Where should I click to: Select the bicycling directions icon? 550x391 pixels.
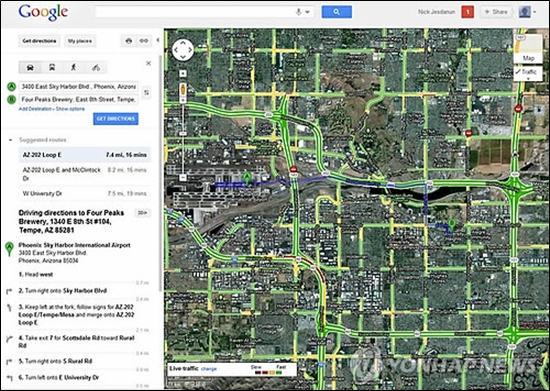click(96, 67)
